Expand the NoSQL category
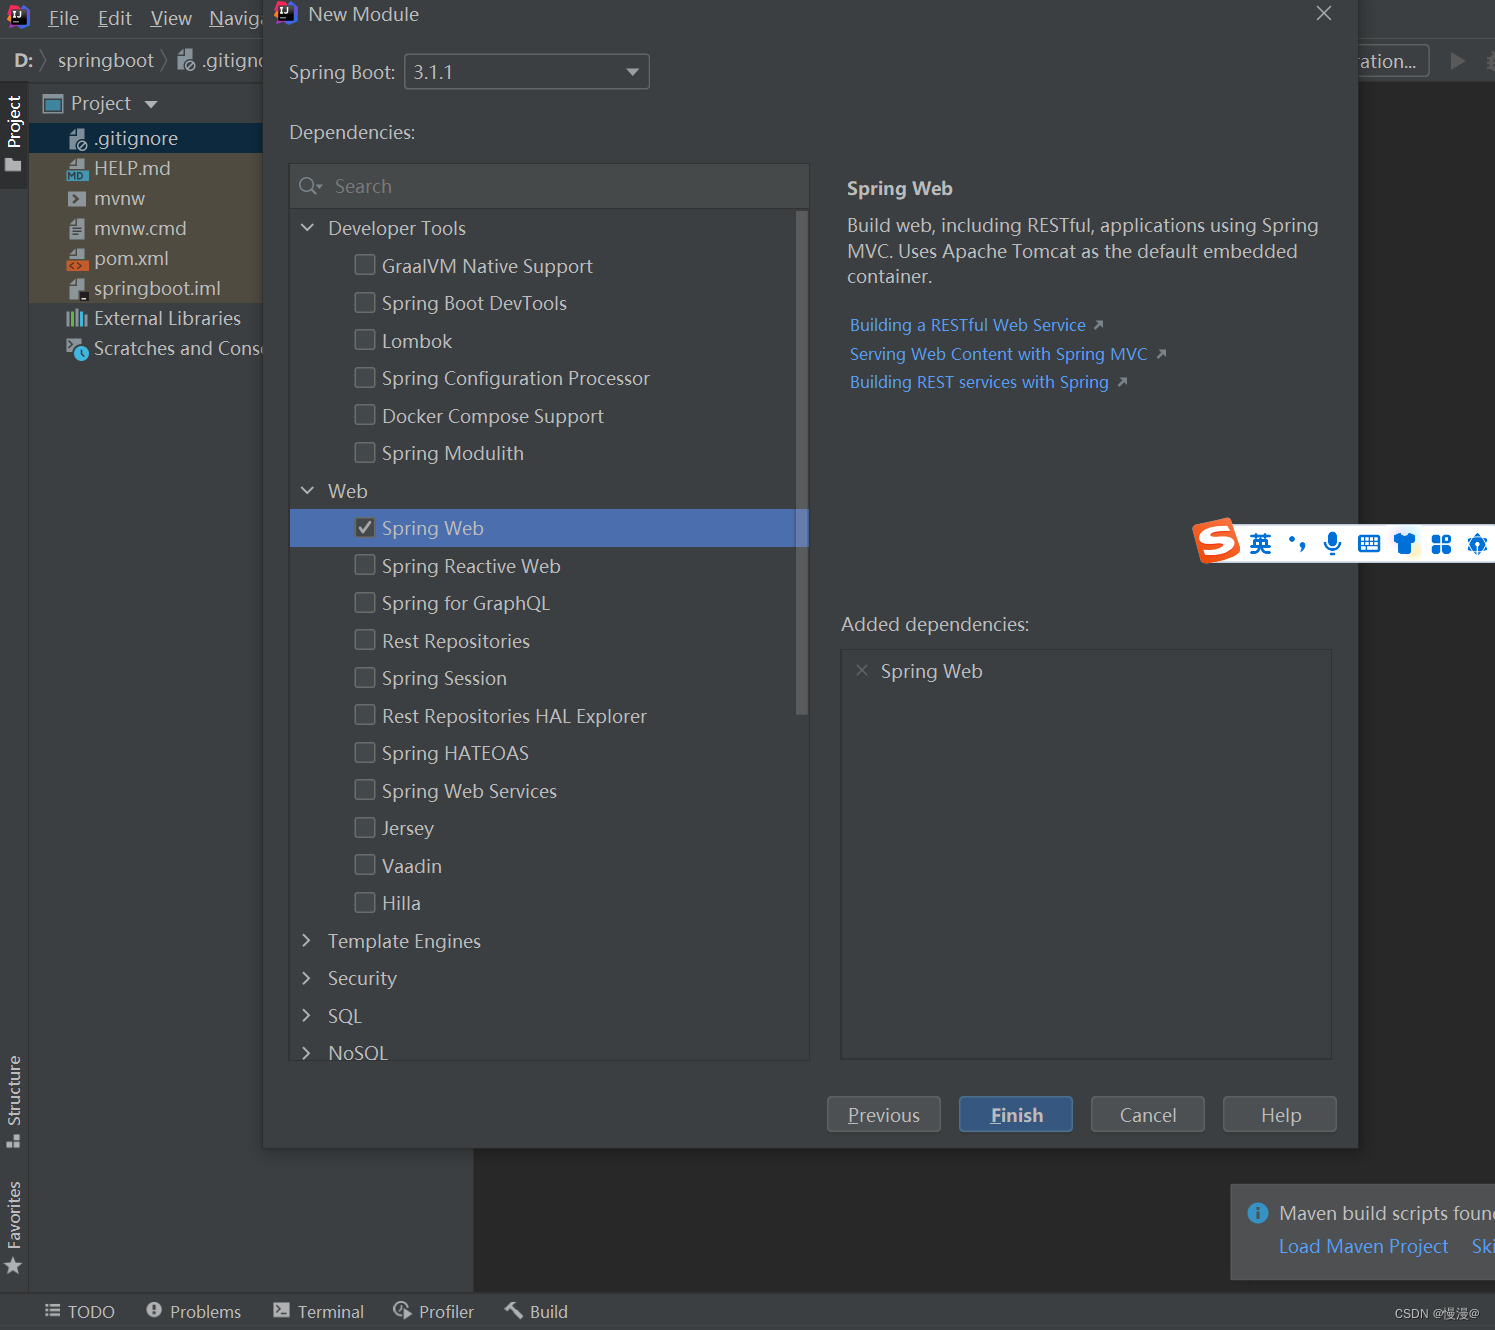Viewport: 1495px width, 1330px height. click(306, 1053)
